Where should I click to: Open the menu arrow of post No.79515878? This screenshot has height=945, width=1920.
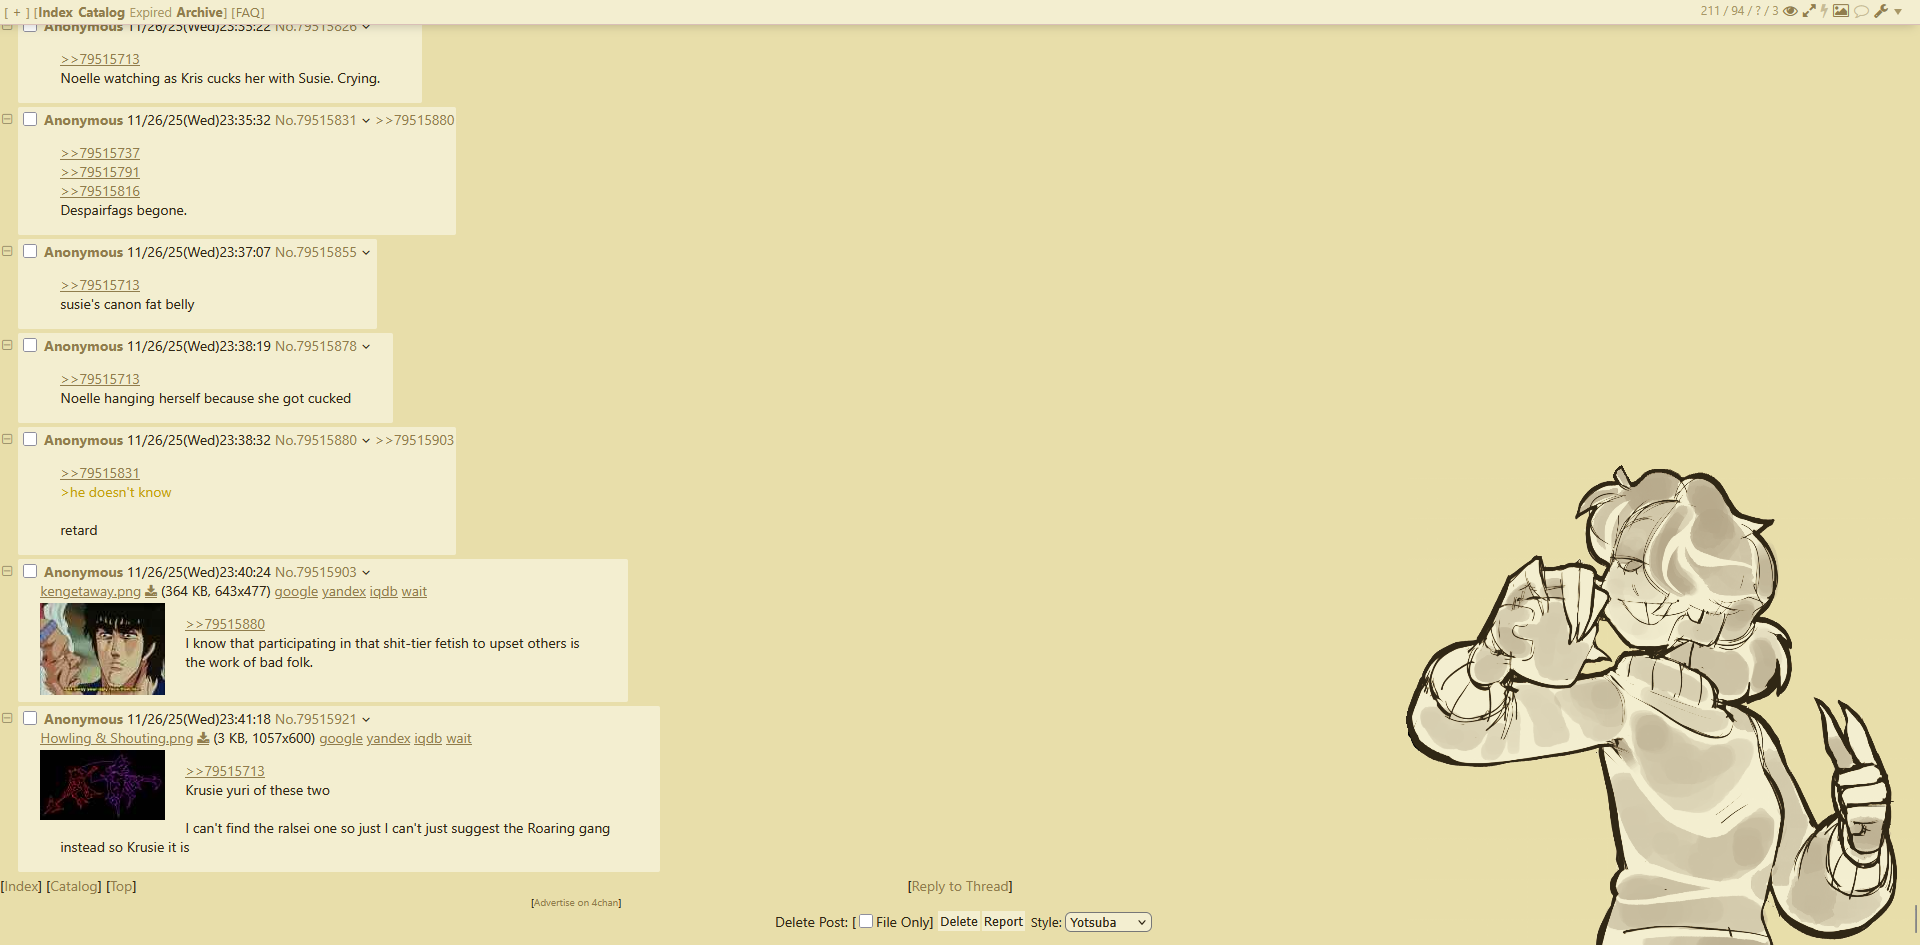point(366,347)
